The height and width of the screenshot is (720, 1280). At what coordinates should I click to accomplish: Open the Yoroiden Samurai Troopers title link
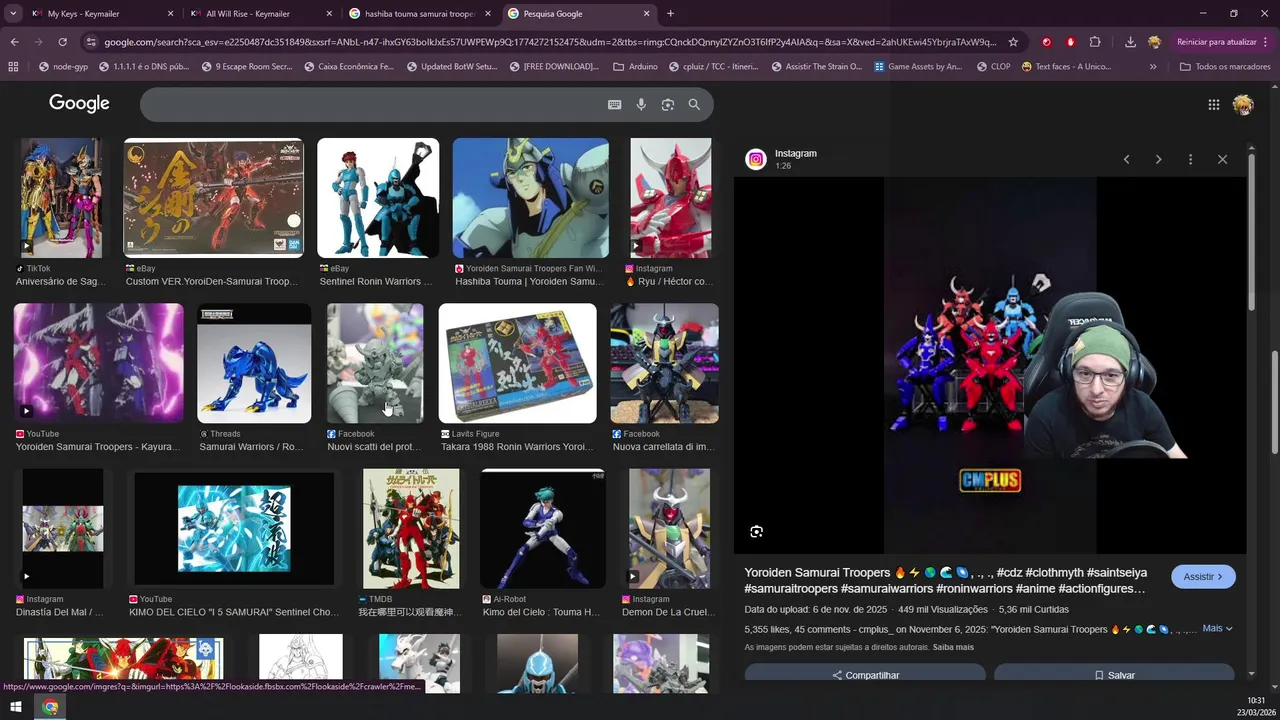[x=945, y=581]
